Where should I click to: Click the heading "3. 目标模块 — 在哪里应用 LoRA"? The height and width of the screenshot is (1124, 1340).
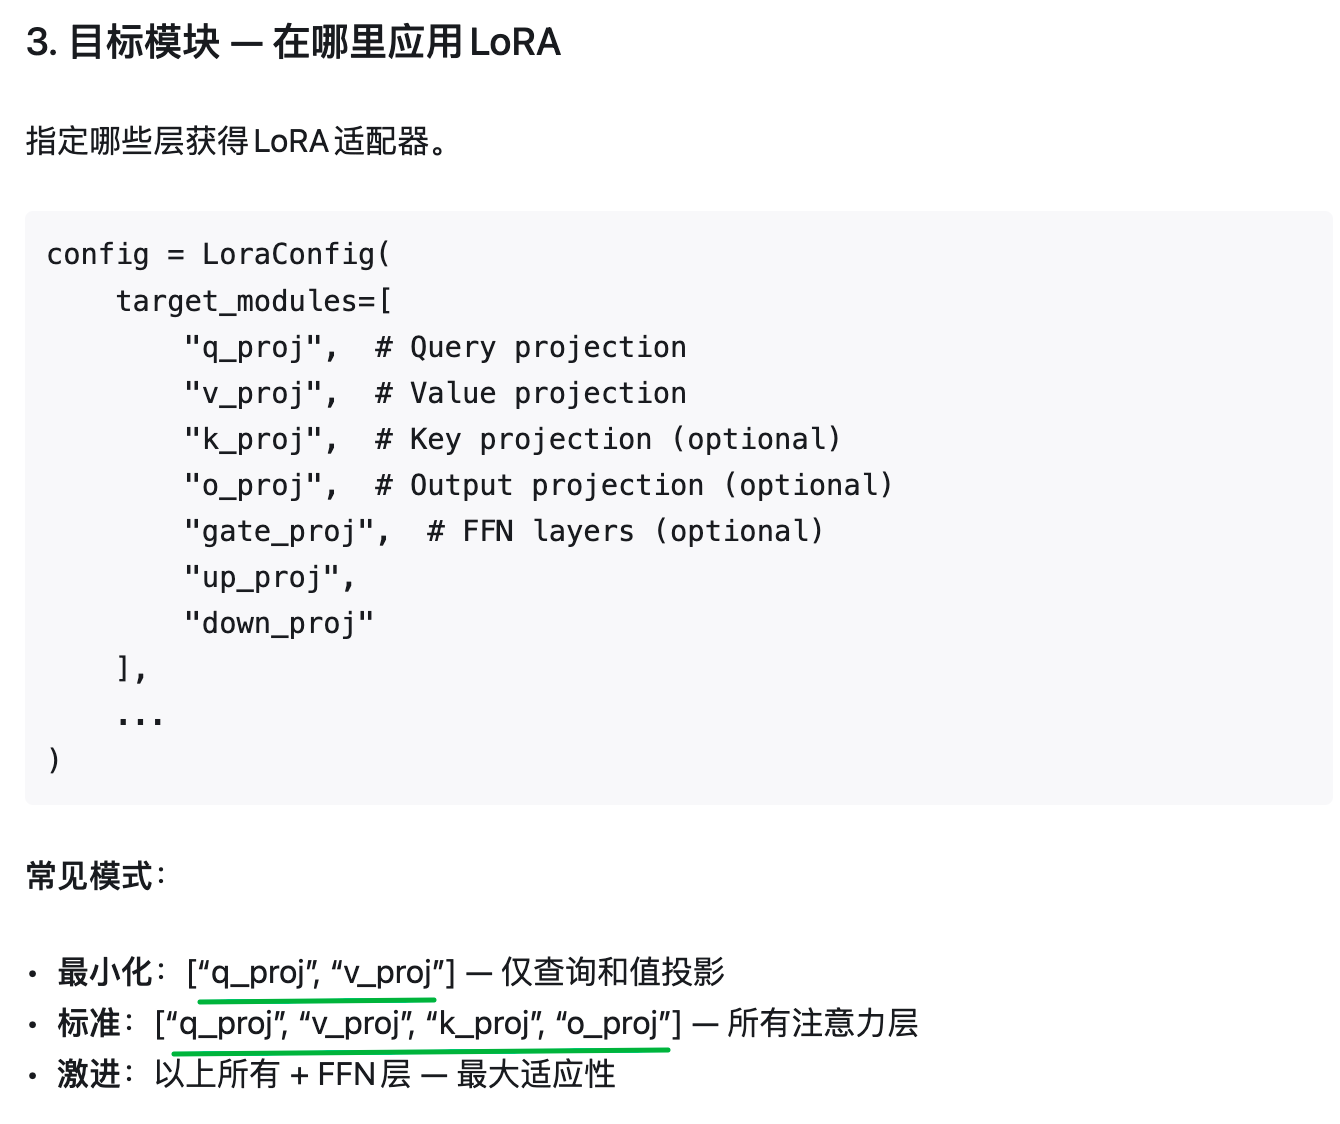[293, 43]
